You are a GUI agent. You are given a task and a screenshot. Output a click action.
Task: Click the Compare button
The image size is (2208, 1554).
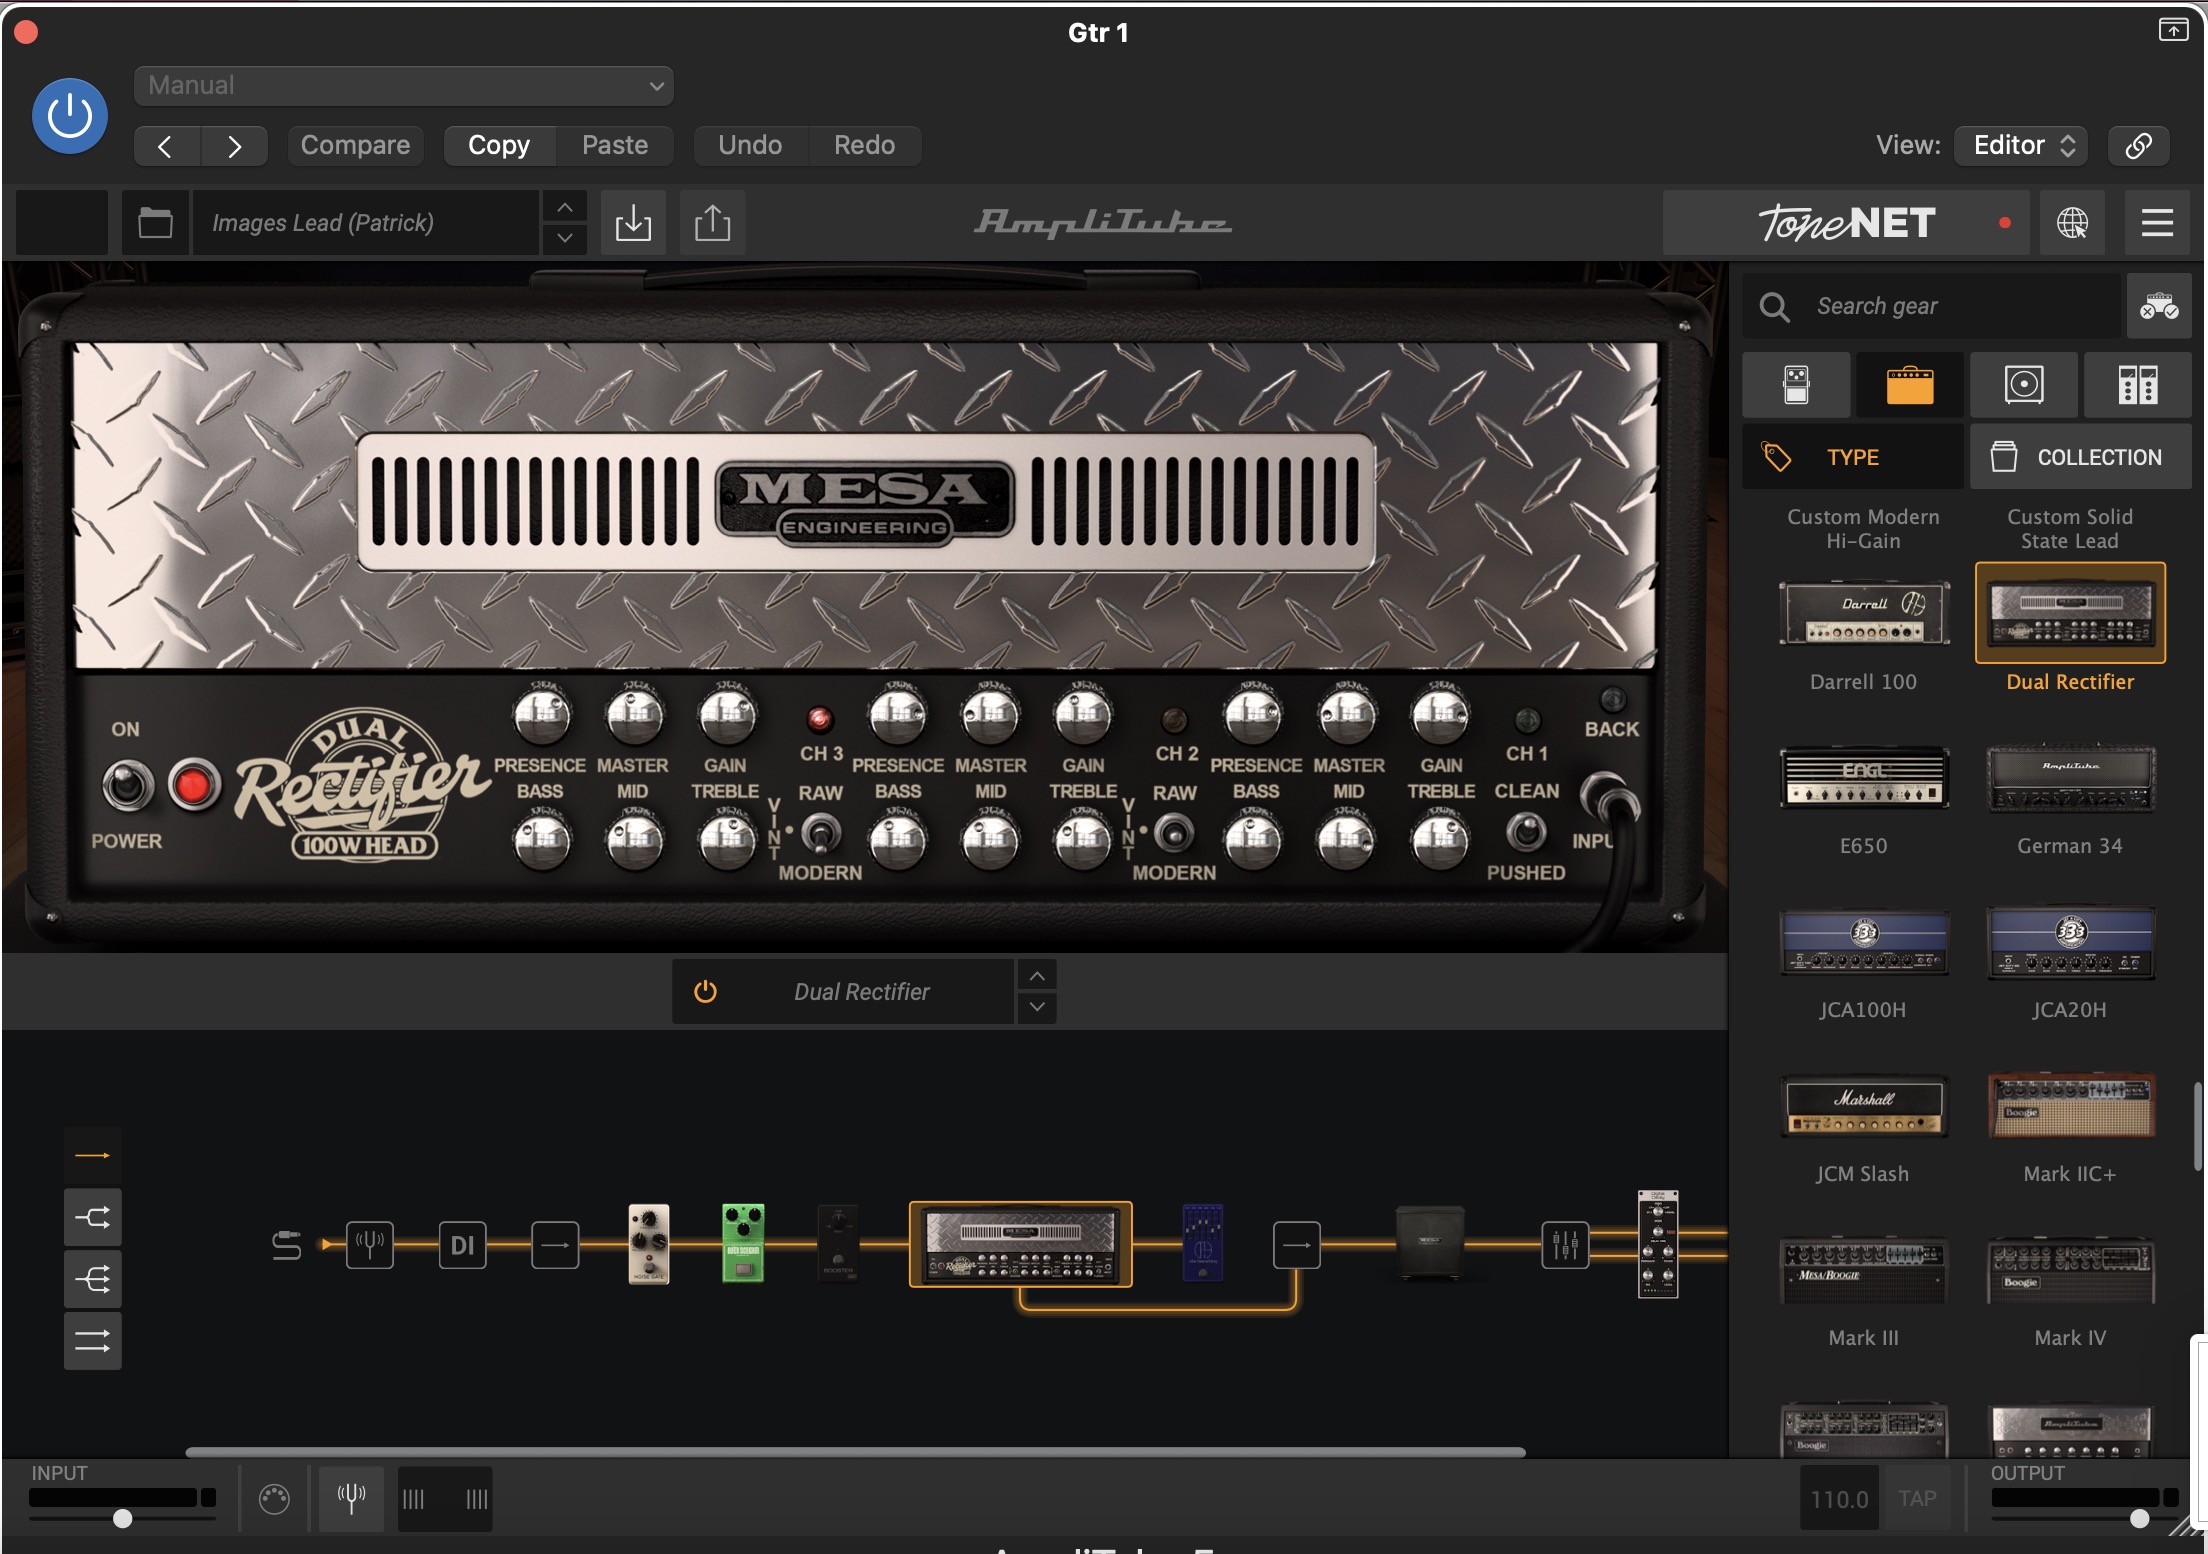click(x=355, y=146)
